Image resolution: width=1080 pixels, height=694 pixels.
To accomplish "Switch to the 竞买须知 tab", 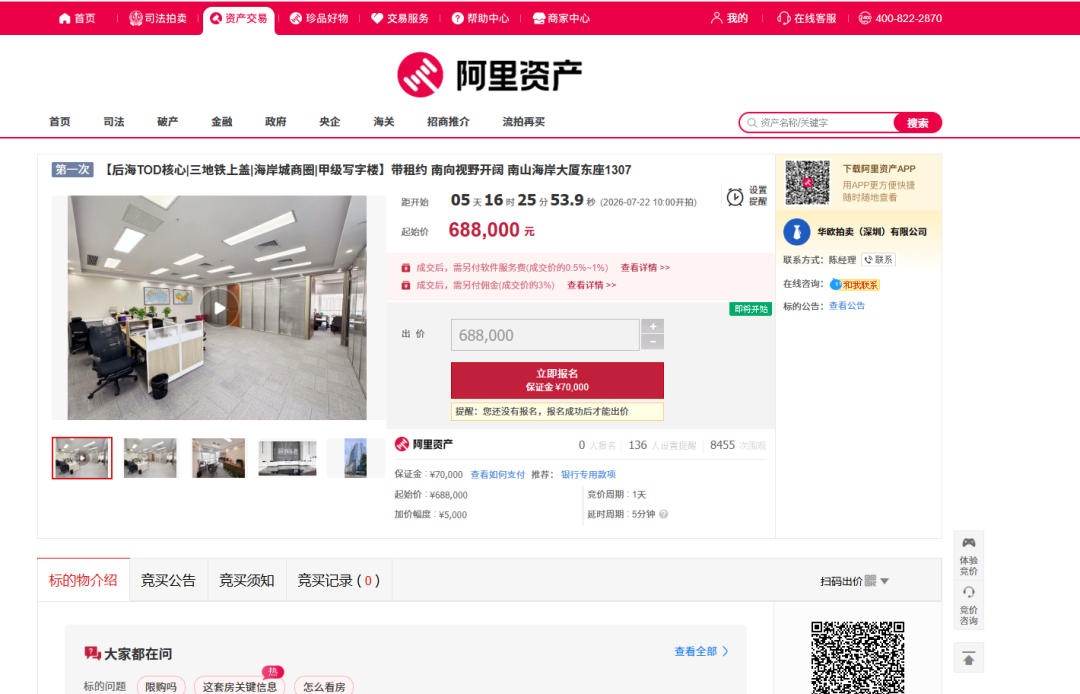I will [247, 580].
